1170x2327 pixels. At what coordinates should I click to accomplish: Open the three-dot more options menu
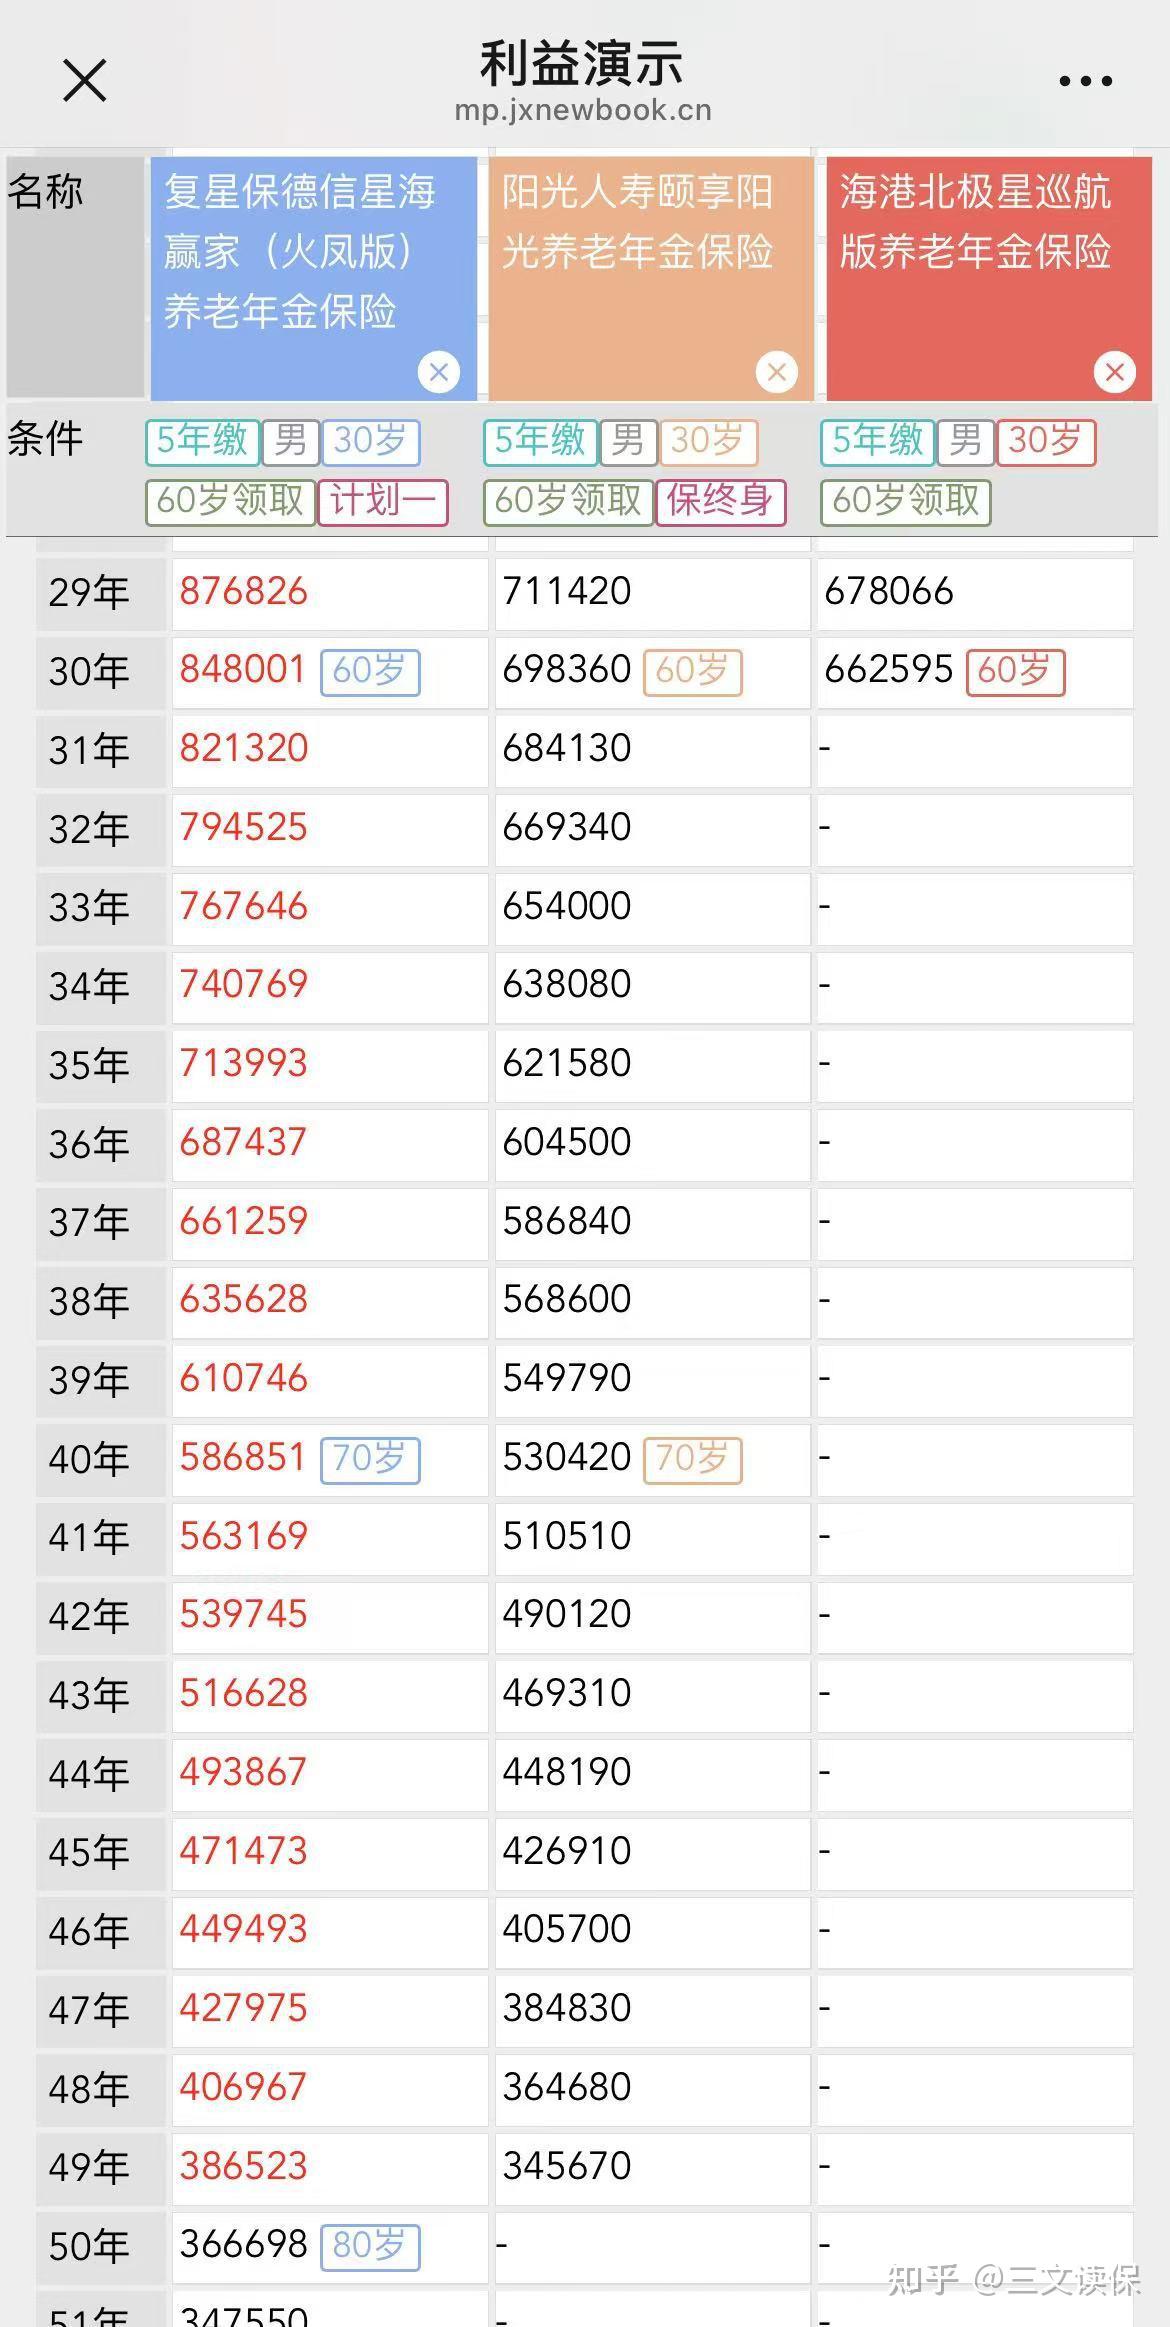tap(1085, 81)
